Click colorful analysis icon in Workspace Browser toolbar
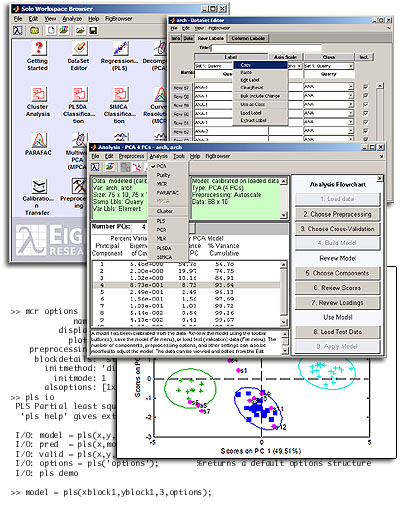 [64, 31]
